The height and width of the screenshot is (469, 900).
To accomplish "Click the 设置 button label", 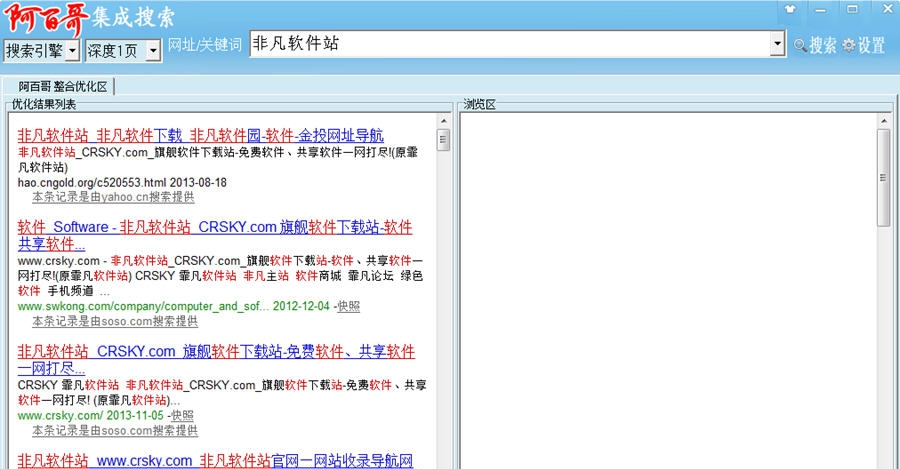I will (871, 45).
